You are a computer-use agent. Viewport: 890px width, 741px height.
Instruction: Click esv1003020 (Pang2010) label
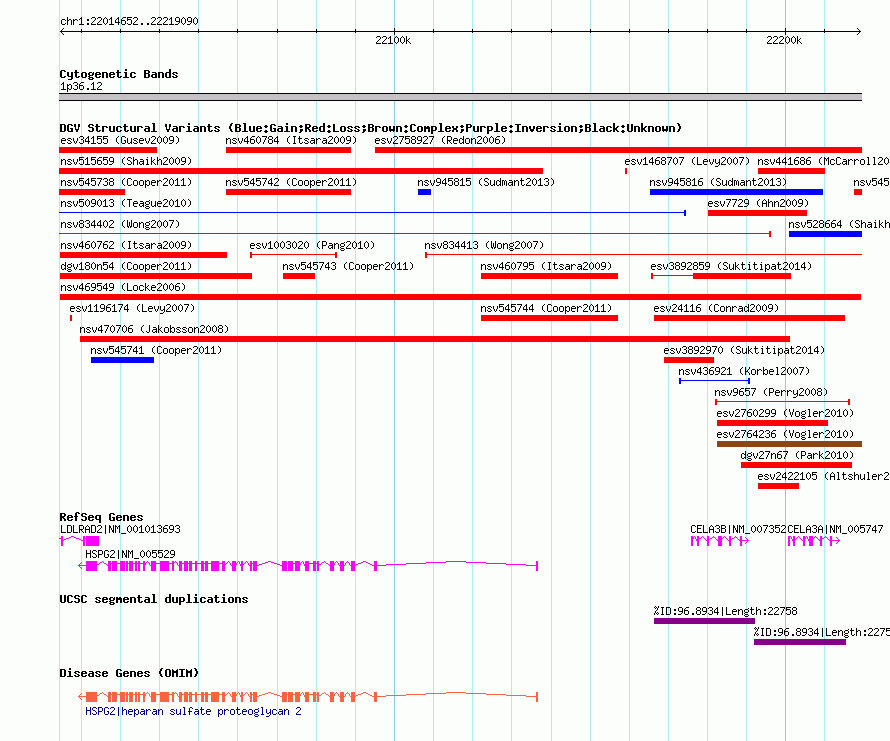click(x=312, y=245)
